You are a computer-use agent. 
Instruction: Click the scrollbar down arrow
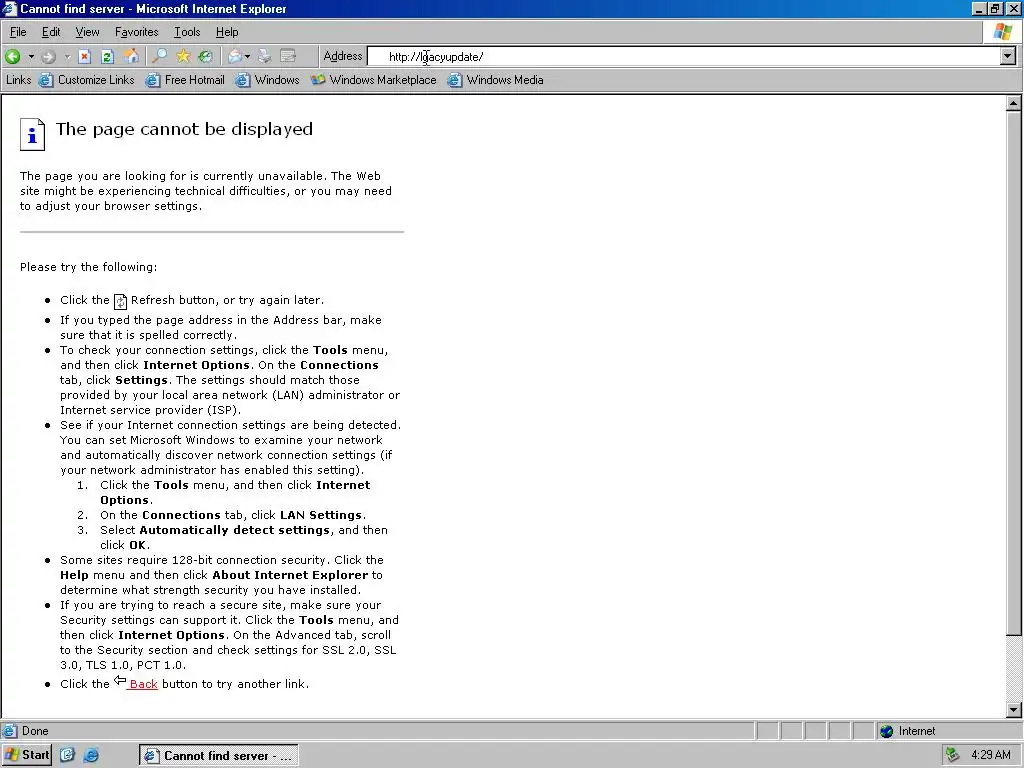click(x=1014, y=709)
